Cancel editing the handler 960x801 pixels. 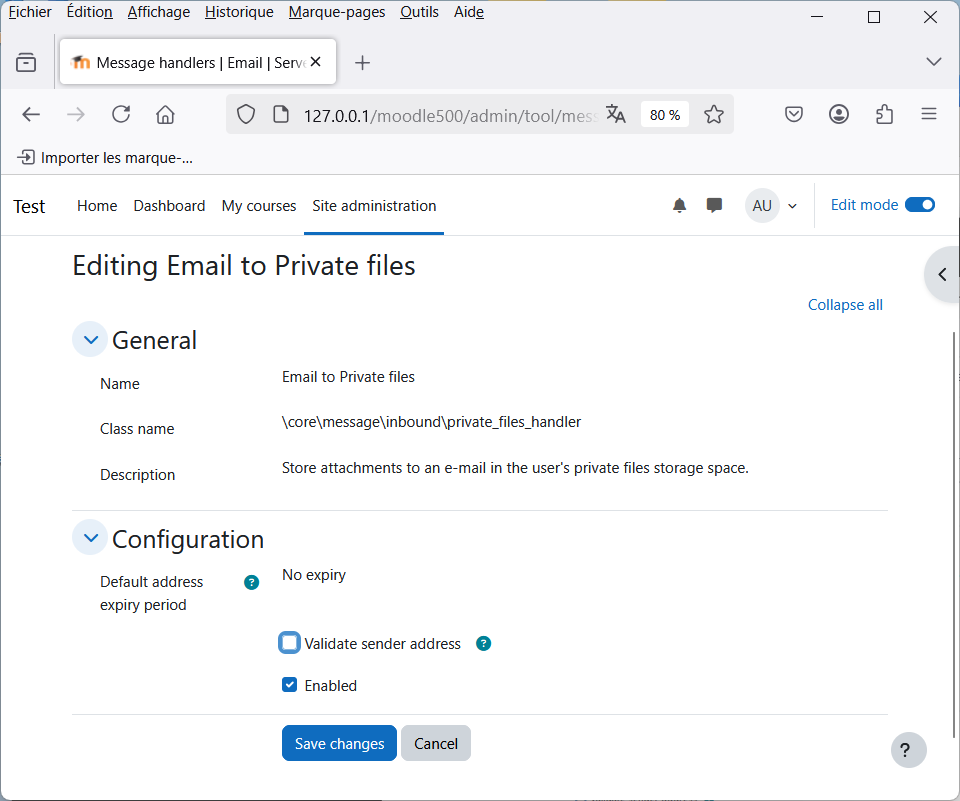[x=436, y=743]
